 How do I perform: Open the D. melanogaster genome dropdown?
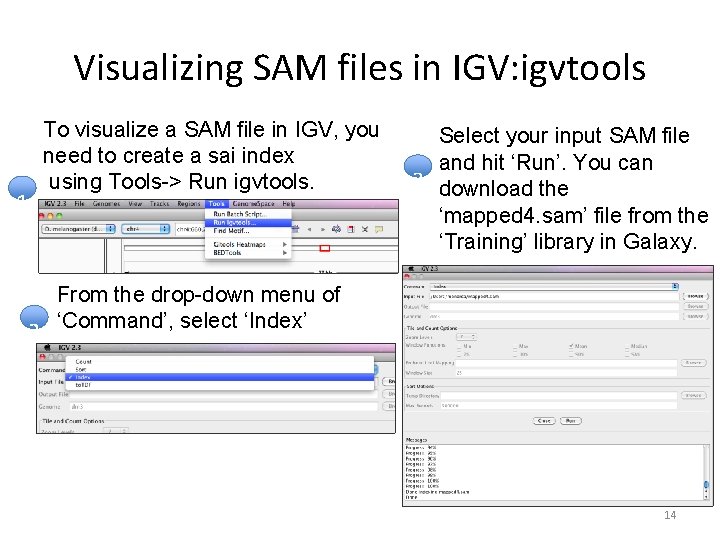tap(78, 229)
